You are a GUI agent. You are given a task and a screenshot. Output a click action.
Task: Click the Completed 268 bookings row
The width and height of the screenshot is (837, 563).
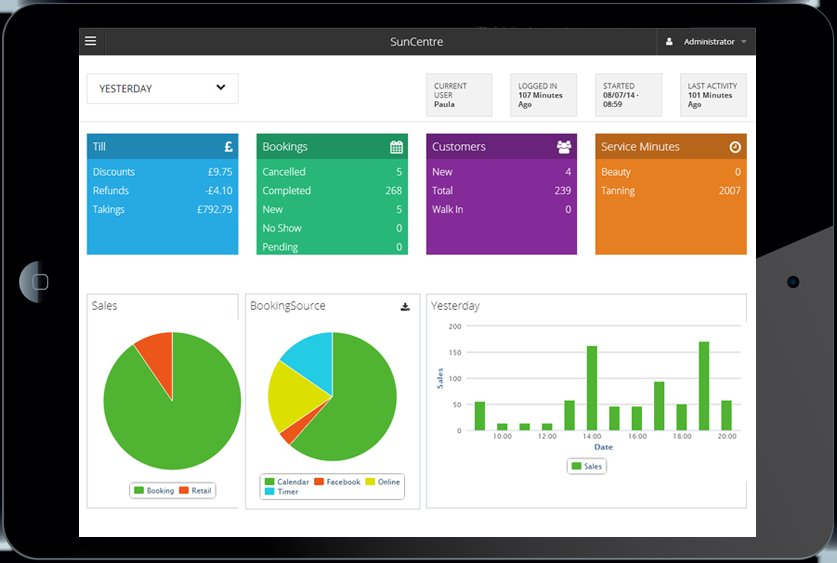[x=332, y=191]
